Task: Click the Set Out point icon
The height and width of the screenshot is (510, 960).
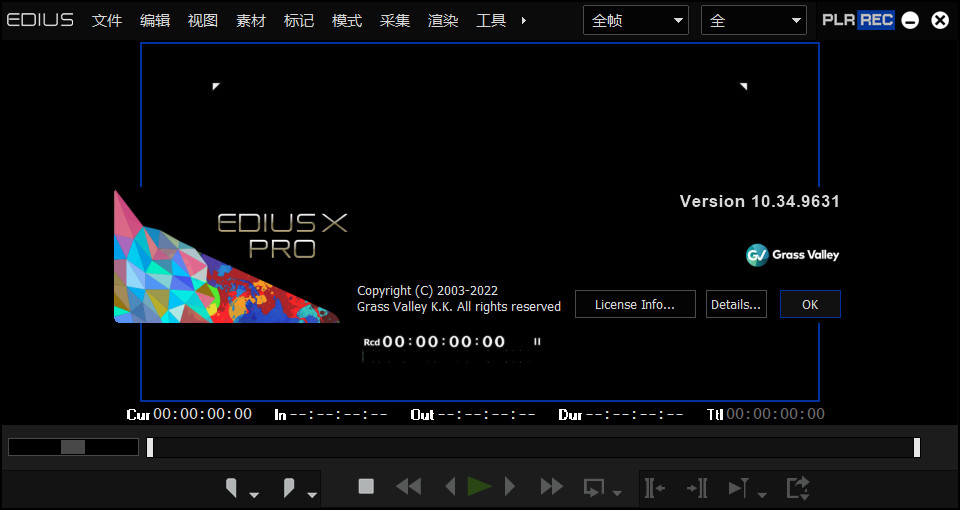Action: [288, 488]
